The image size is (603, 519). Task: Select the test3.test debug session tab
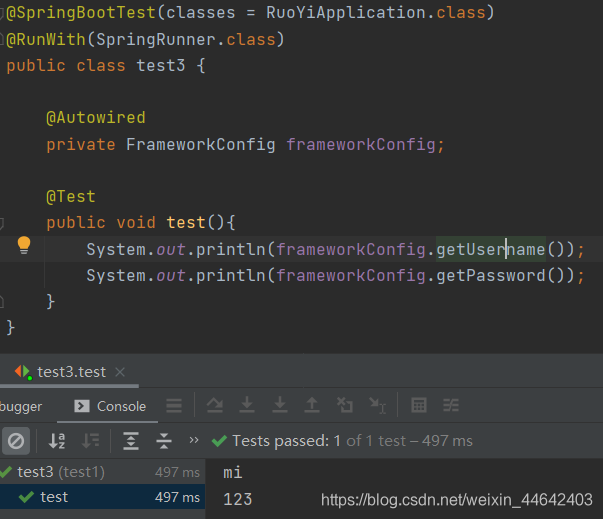coord(71,372)
